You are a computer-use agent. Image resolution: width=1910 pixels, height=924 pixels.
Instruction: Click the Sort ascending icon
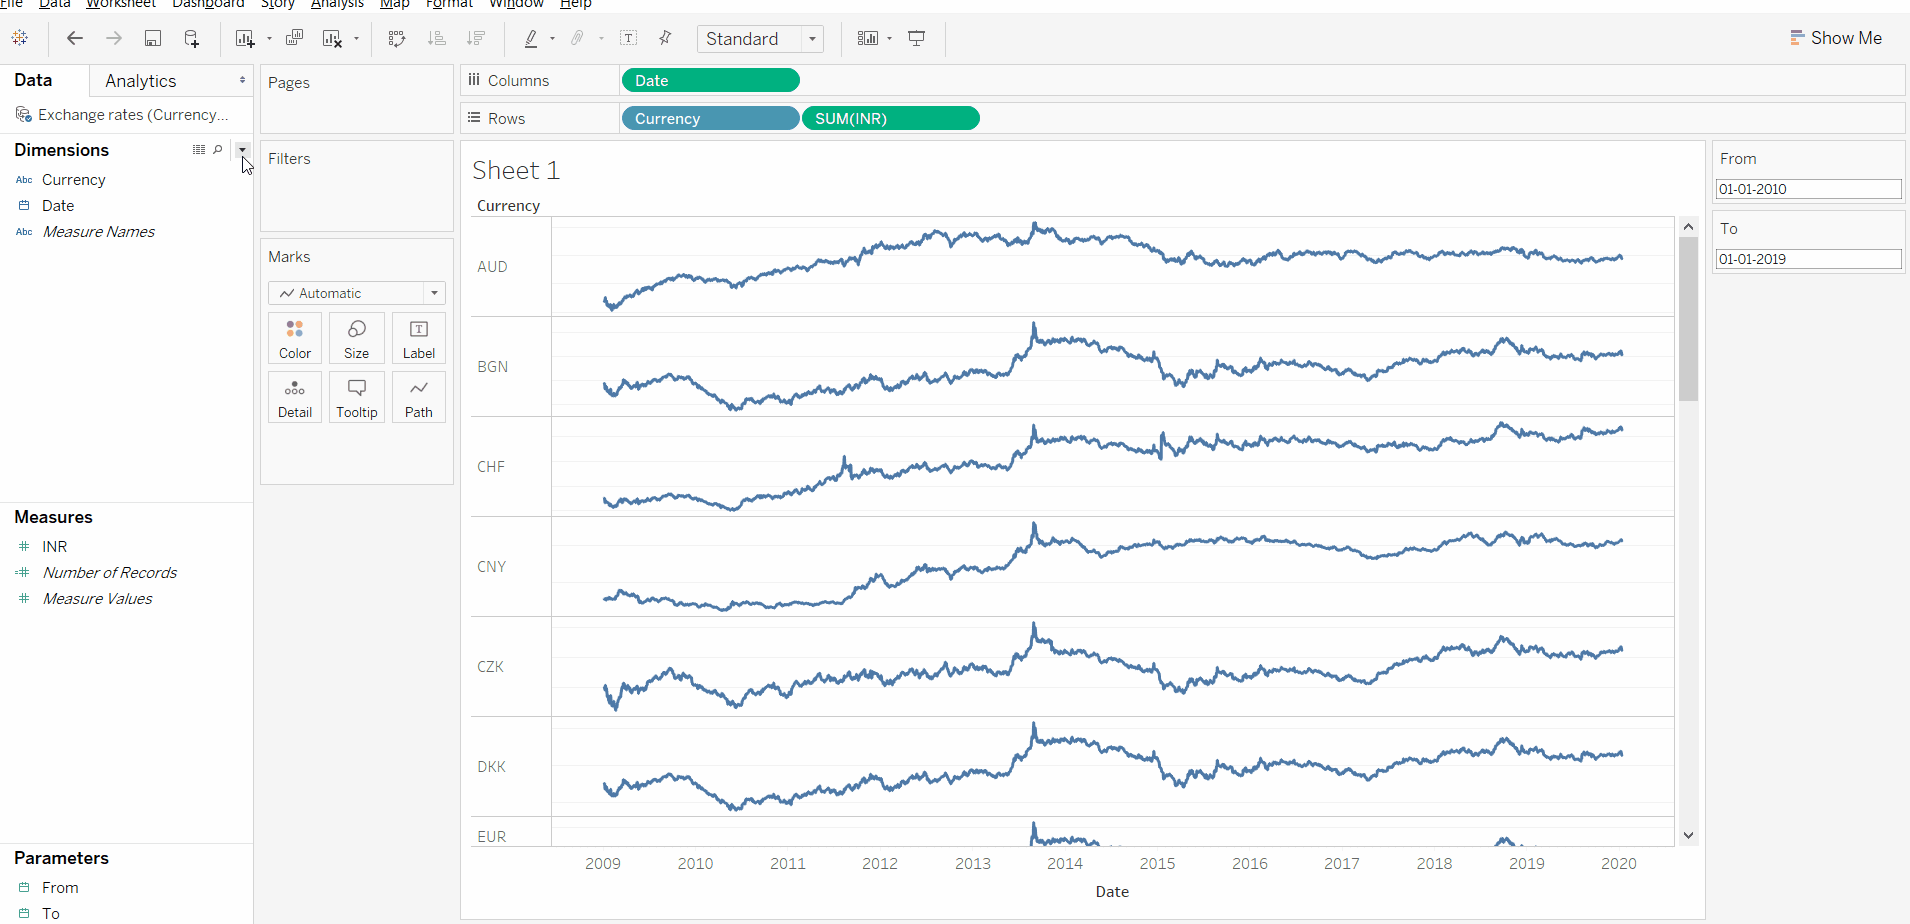pos(436,38)
